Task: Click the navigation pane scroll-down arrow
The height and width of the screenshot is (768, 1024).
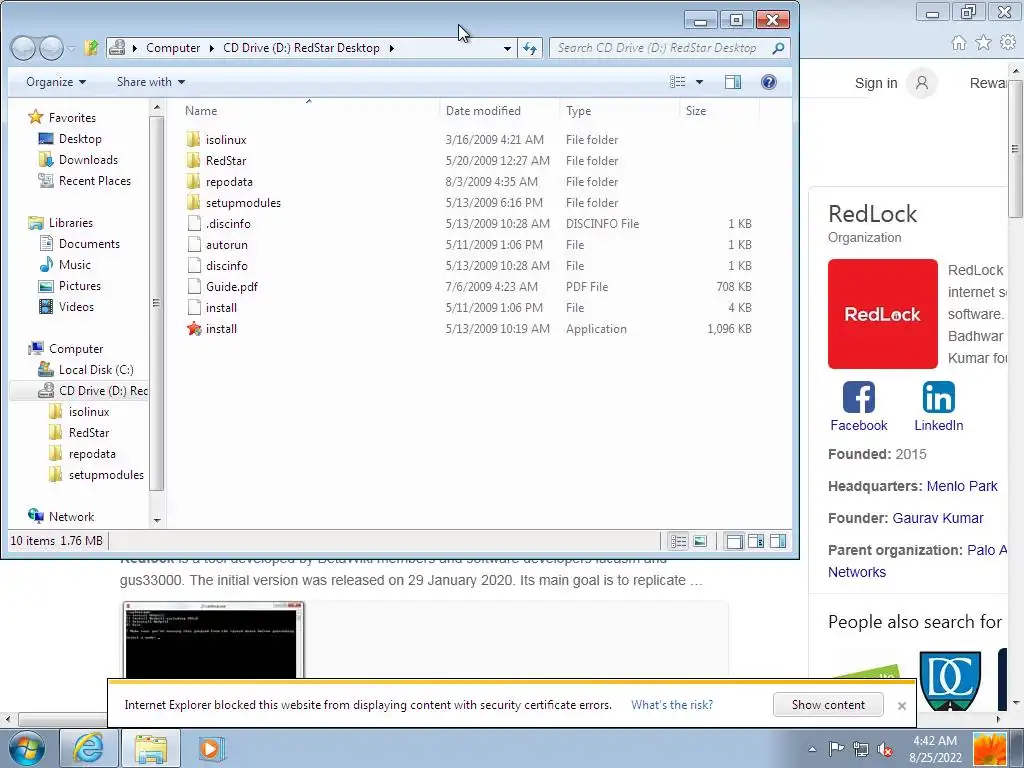Action: 157,520
